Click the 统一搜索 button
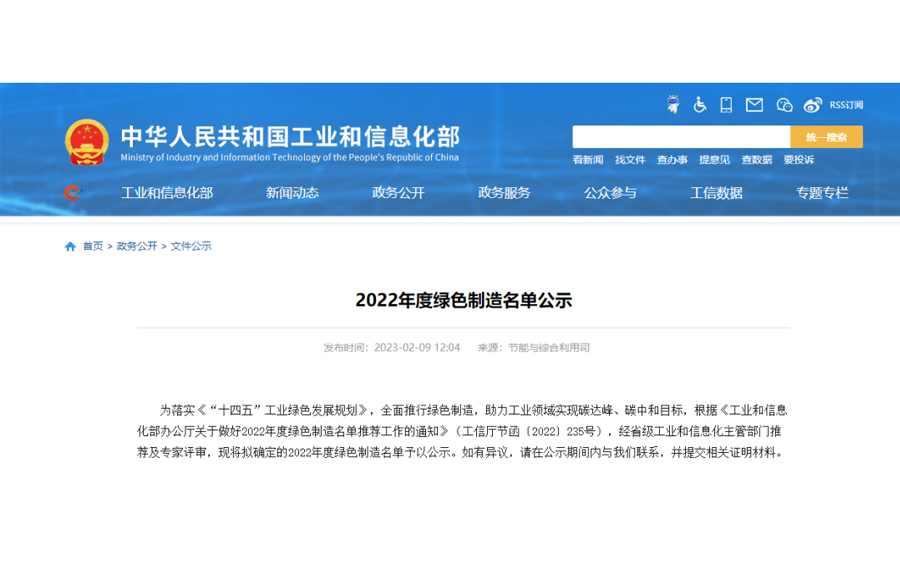Screen dimensions: 900x562 click(827, 137)
